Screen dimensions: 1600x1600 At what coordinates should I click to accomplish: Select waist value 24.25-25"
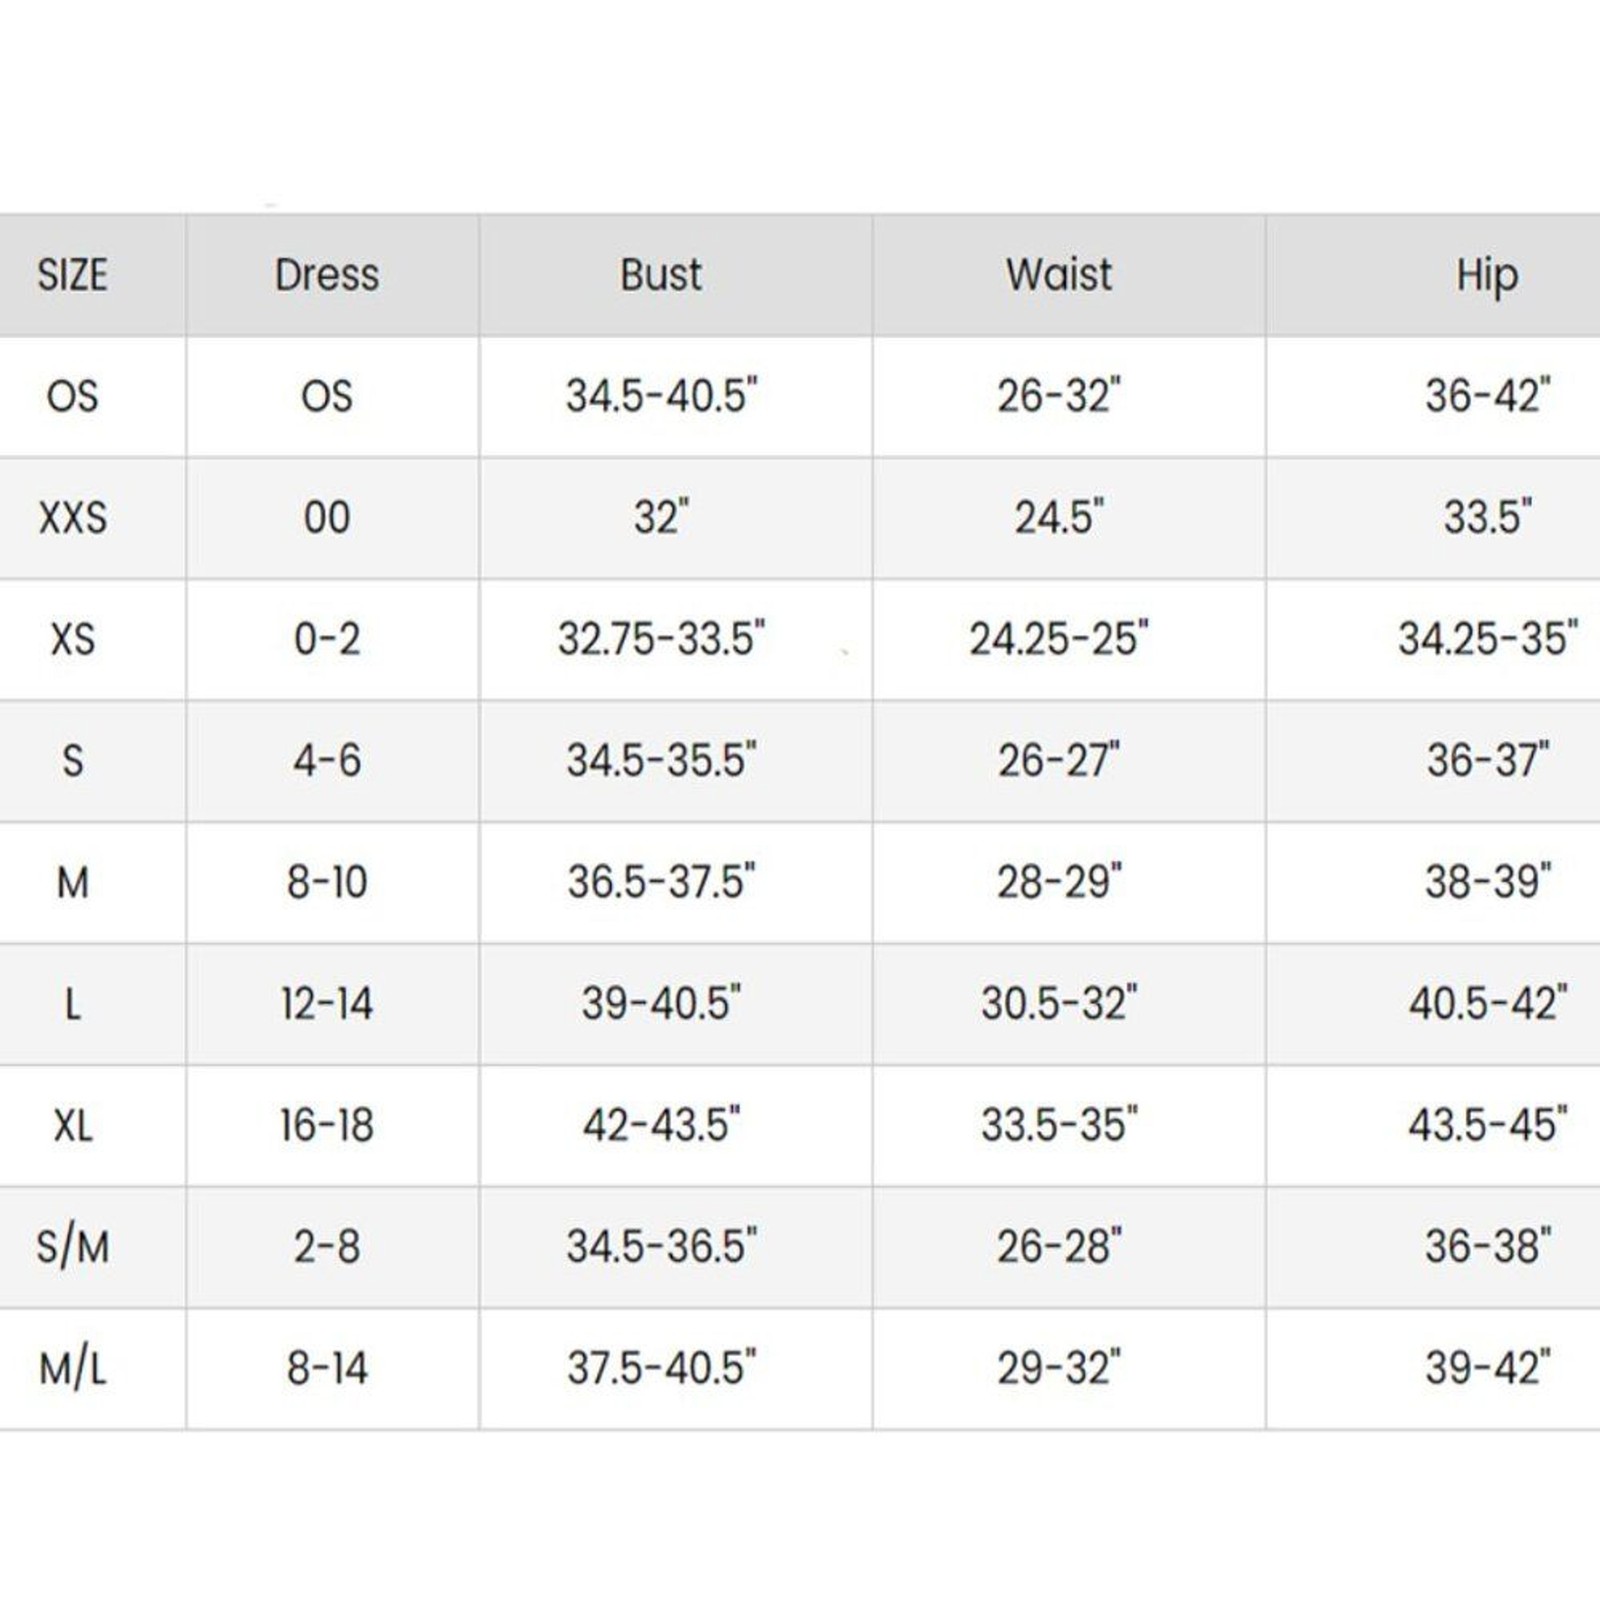(x=1059, y=639)
